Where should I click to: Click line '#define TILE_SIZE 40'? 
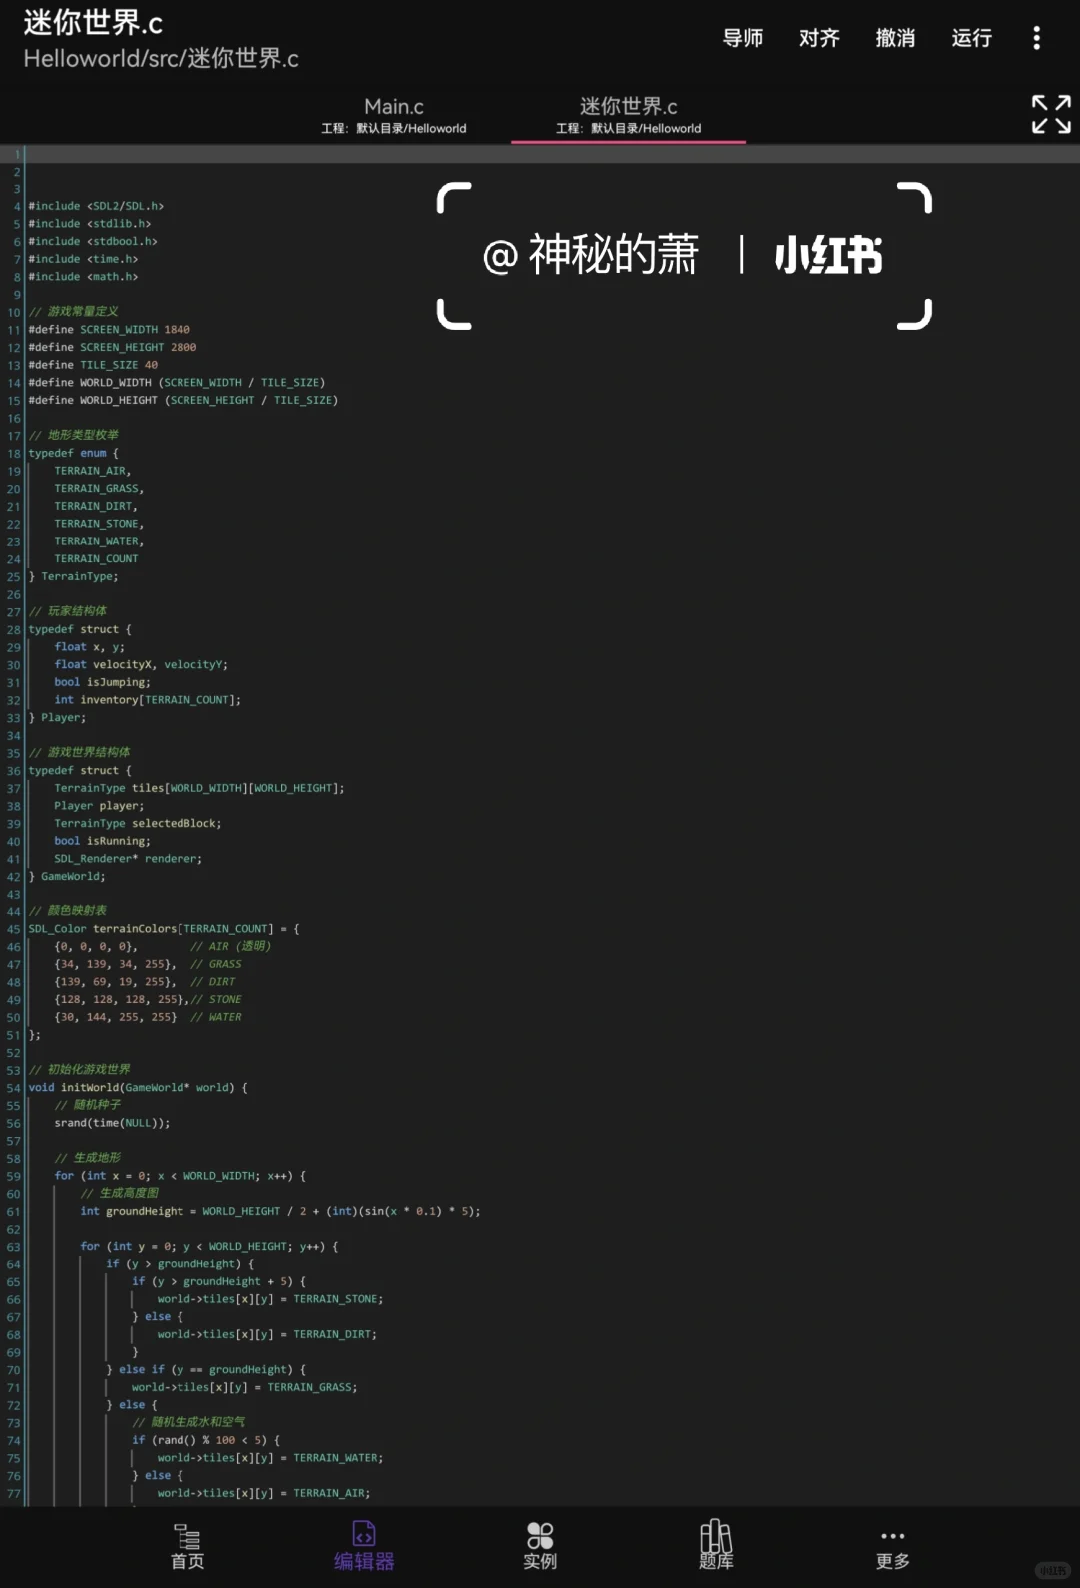(93, 365)
